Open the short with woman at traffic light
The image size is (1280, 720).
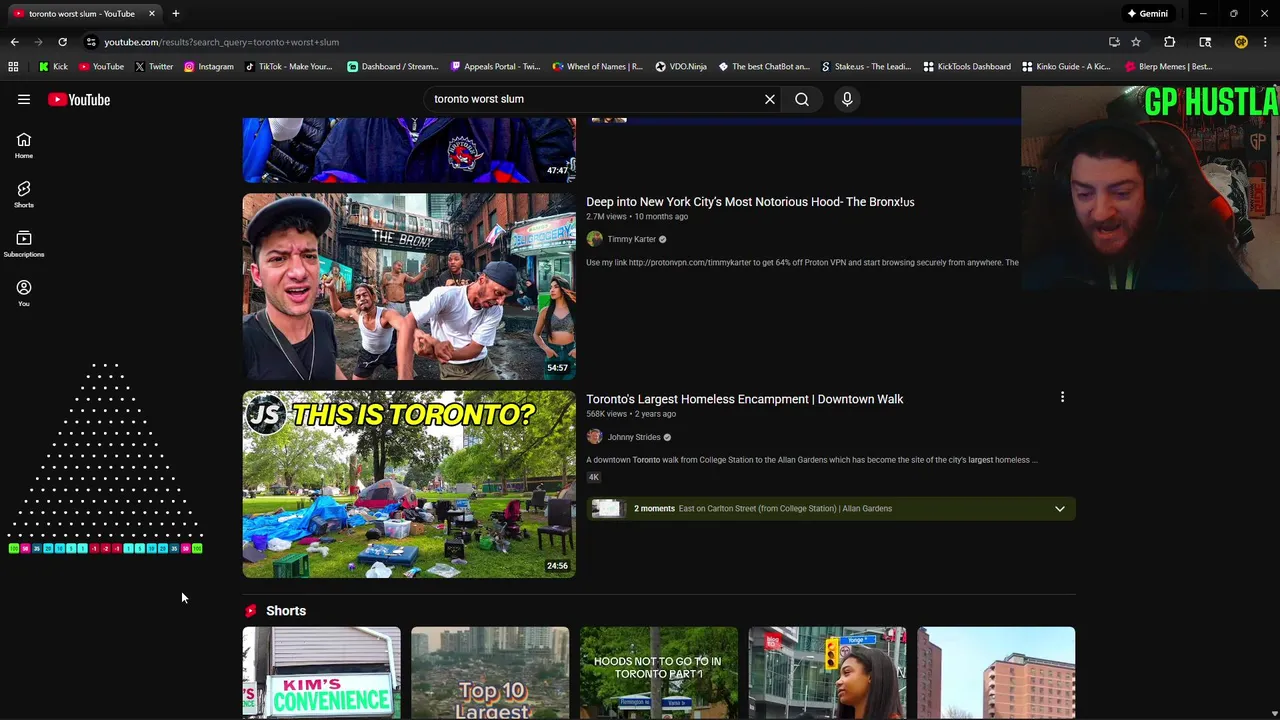pyautogui.click(x=827, y=673)
